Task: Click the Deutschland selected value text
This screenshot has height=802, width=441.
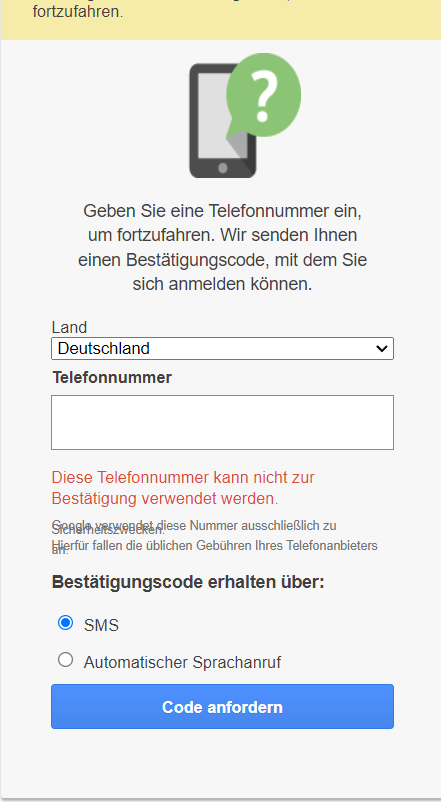Action: 104,348
